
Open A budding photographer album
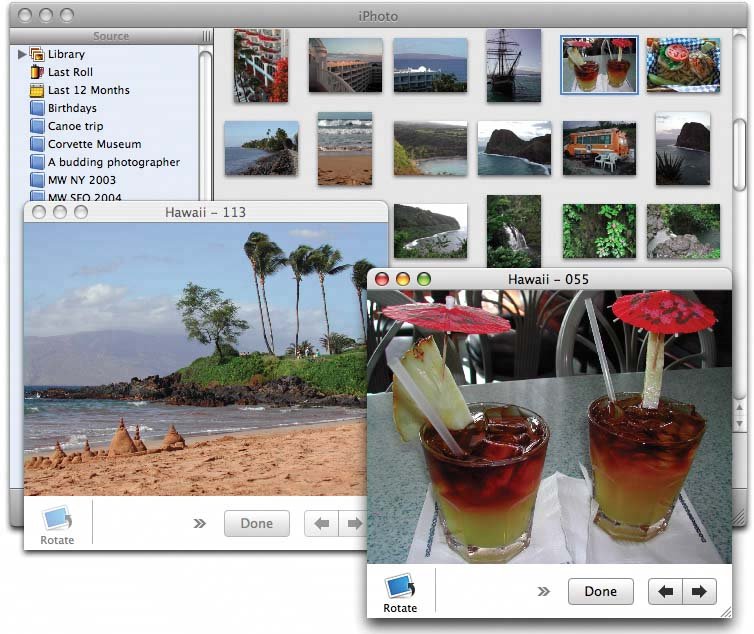click(x=113, y=162)
